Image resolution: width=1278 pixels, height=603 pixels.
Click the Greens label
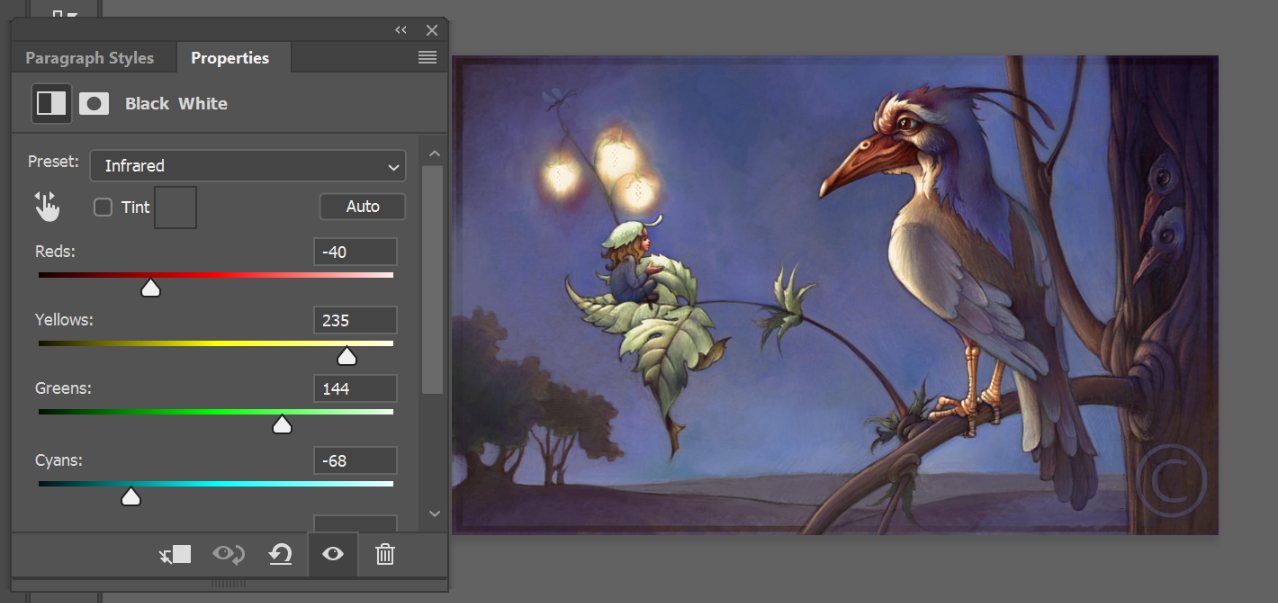point(62,388)
